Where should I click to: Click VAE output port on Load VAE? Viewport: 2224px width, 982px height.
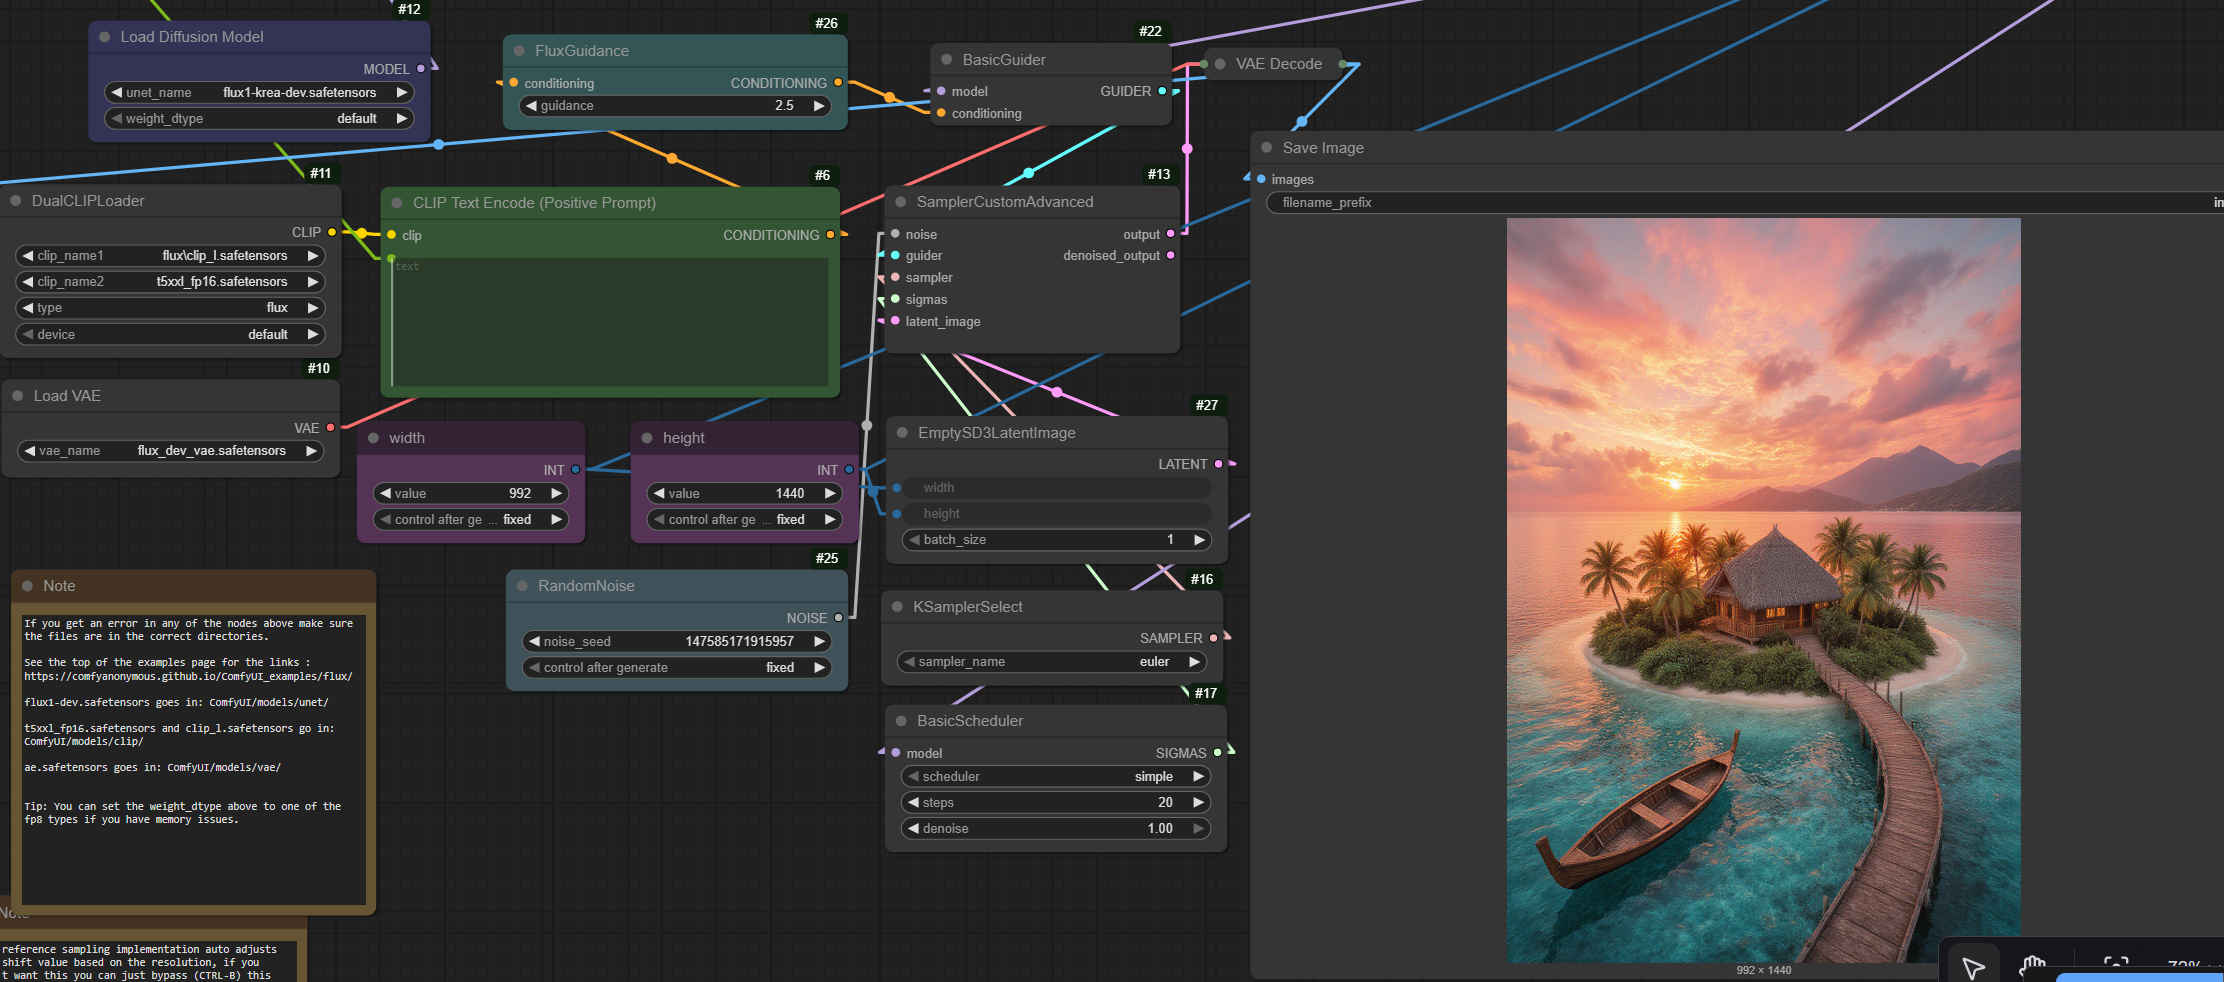tap(331, 427)
